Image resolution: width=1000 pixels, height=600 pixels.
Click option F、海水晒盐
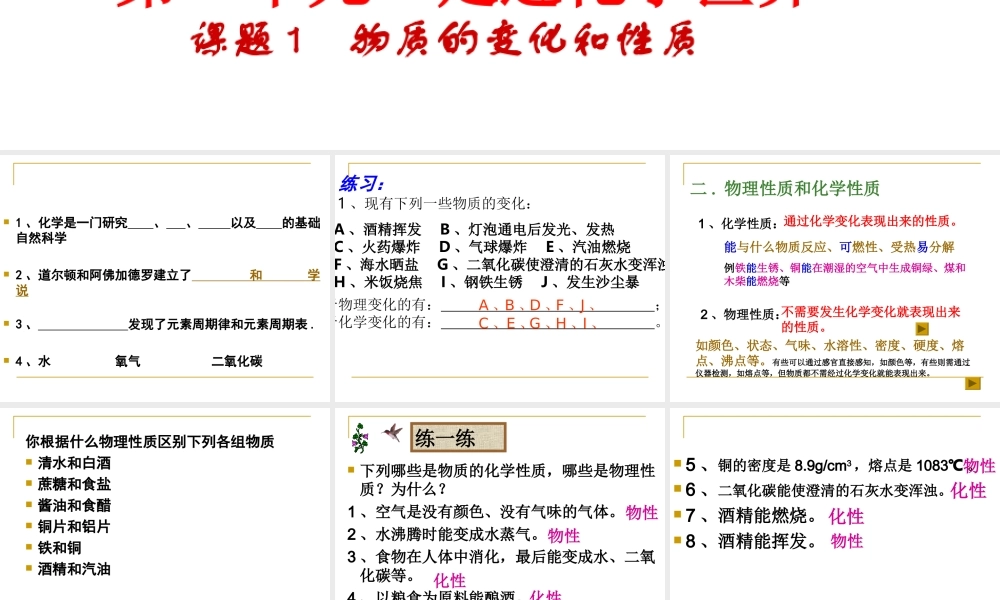[377, 264]
